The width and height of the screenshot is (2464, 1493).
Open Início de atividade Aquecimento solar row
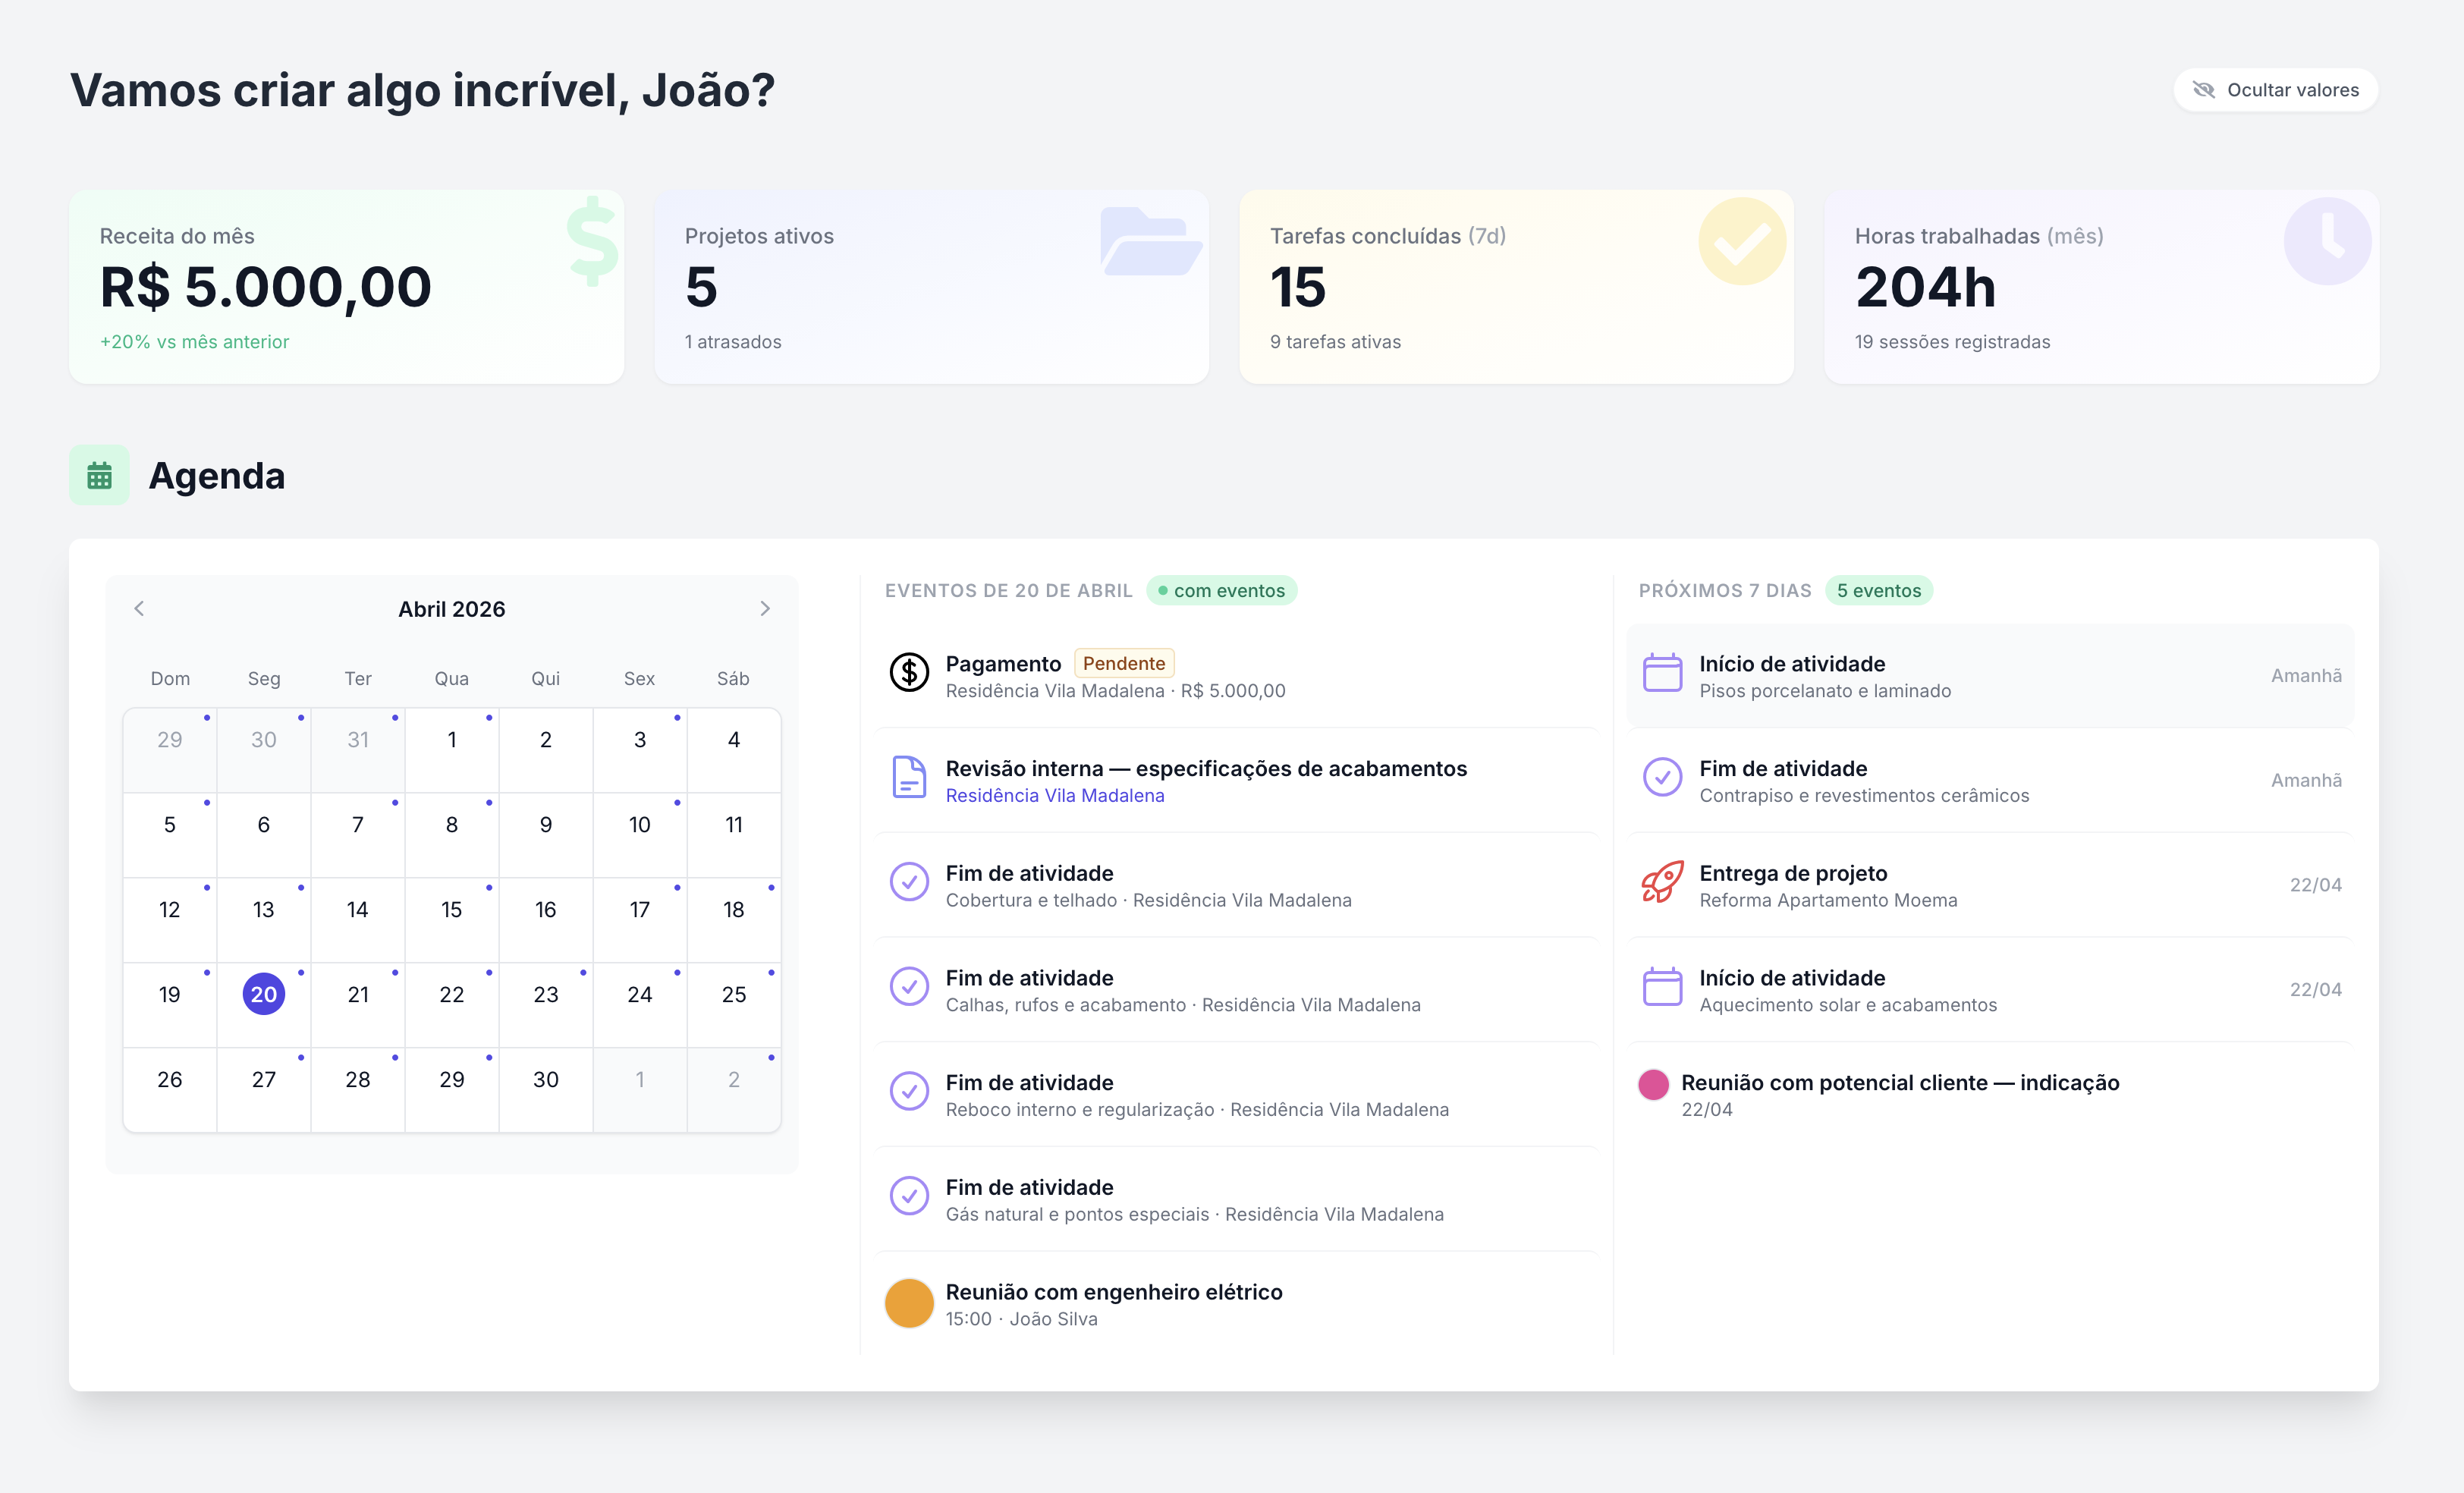(x=1990, y=990)
